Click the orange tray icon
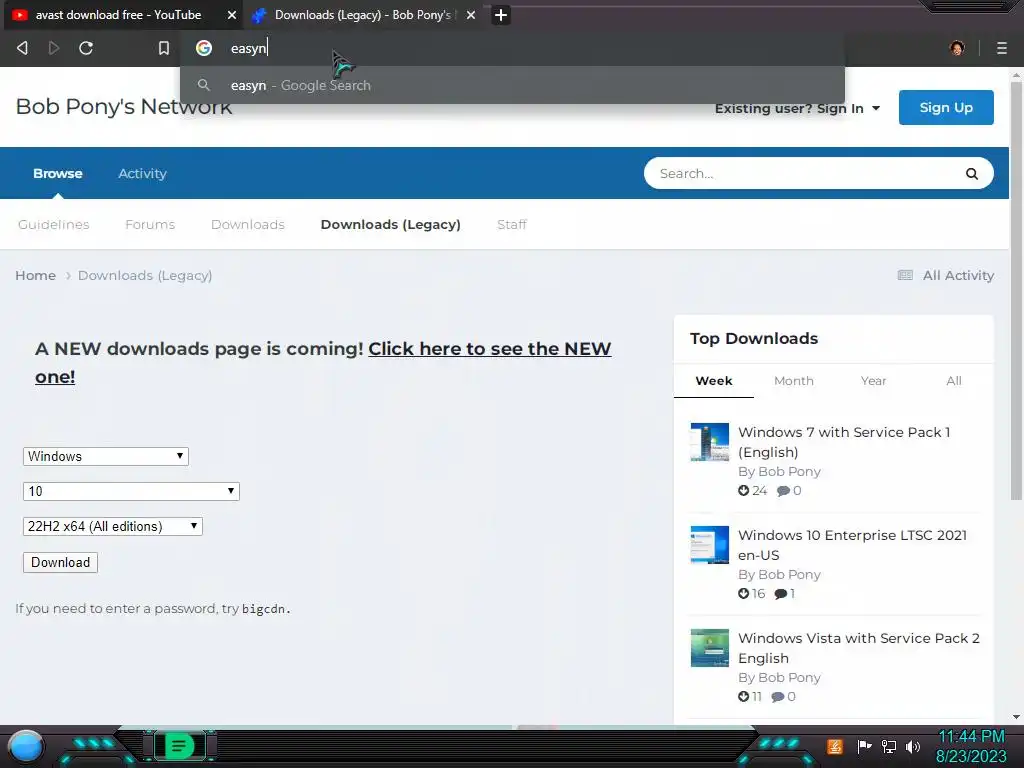 pyautogui.click(x=835, y=746)
